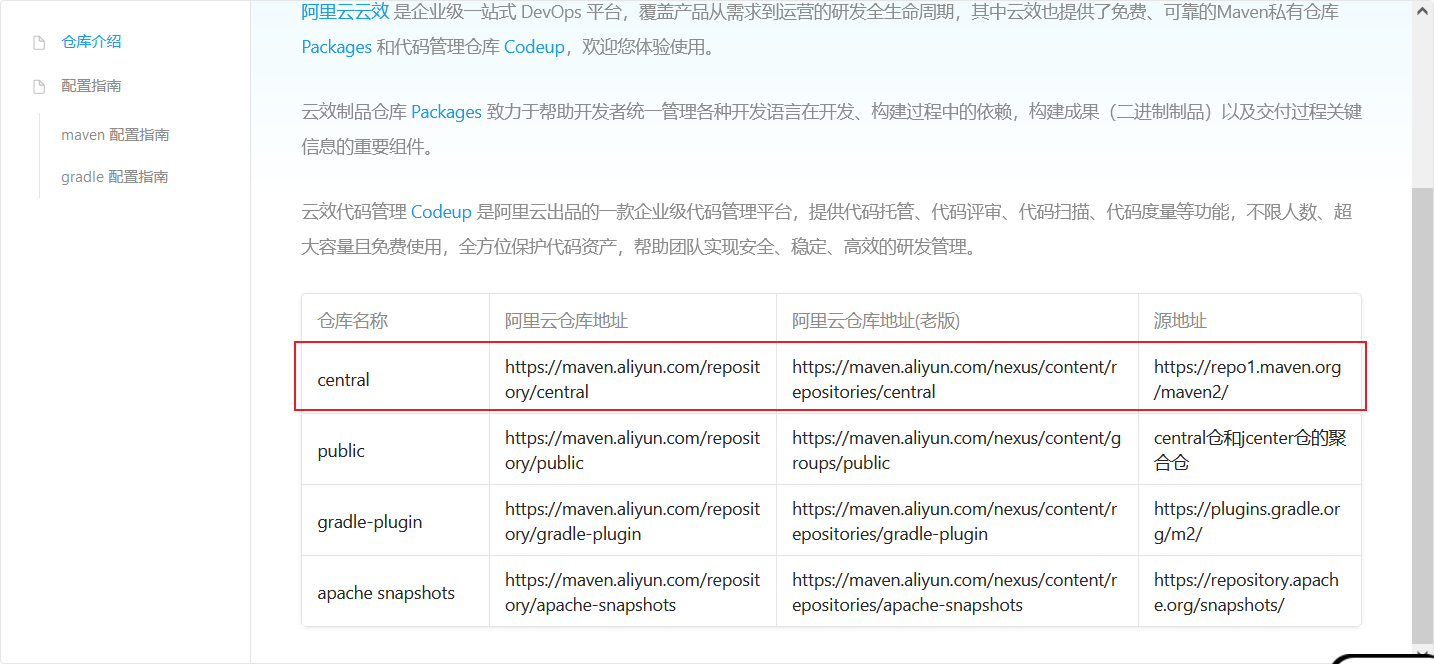Click the repository/public Aliyun address
This screenshot has width=1434, height=664.
(x=633, y=451)
